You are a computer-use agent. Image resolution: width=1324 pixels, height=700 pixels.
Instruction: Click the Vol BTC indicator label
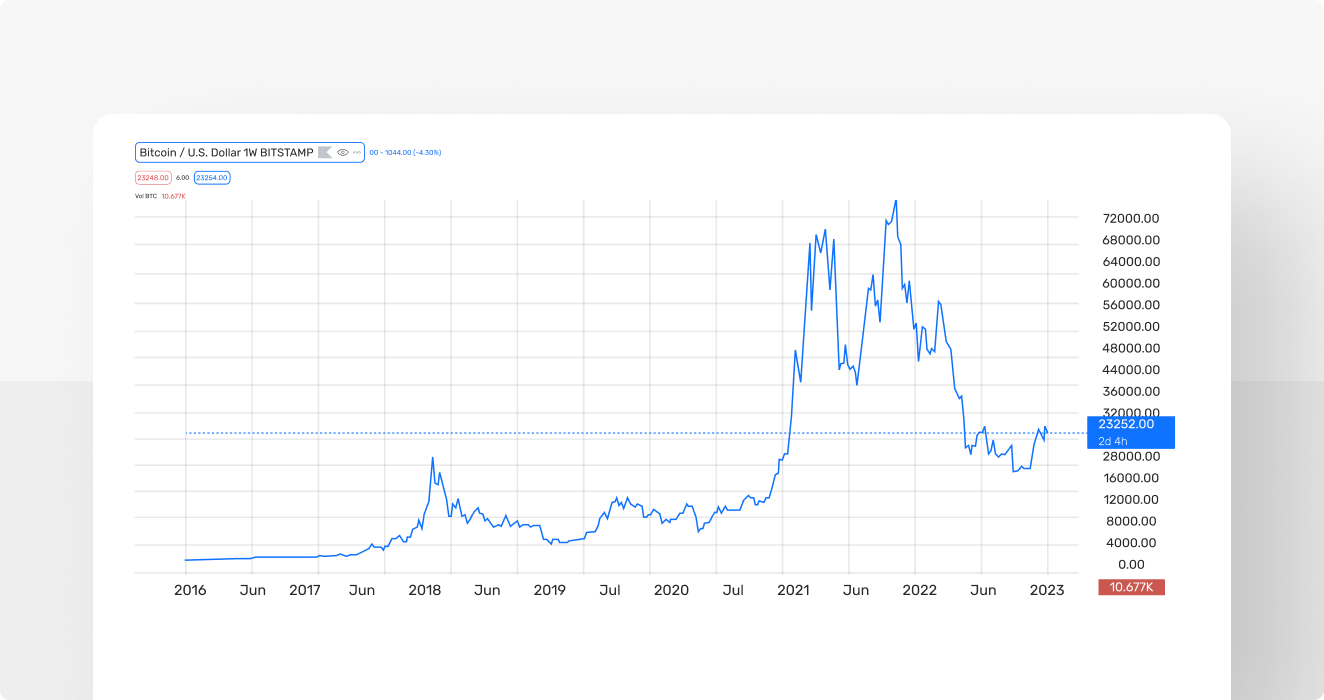tap(146, 196)
